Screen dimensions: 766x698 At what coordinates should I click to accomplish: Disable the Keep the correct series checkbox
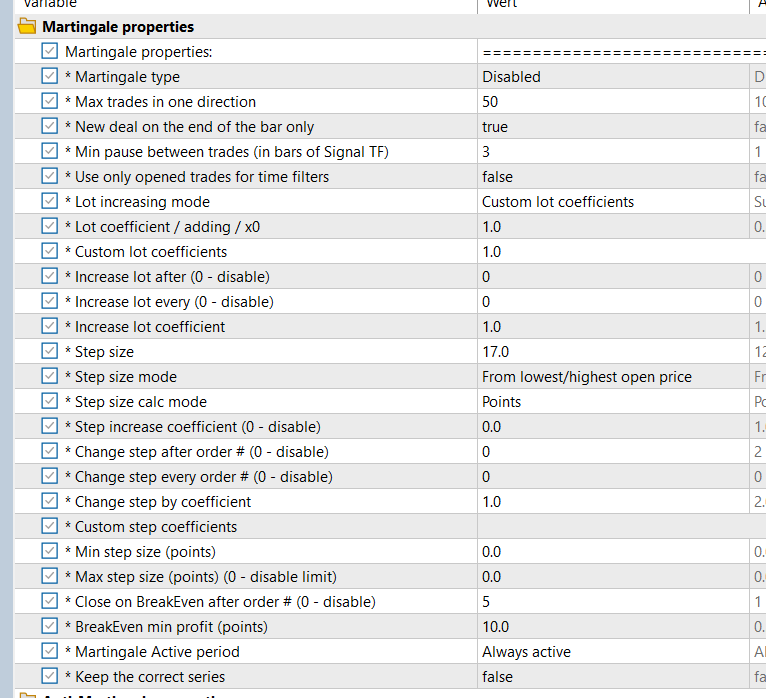coord(50,676)
